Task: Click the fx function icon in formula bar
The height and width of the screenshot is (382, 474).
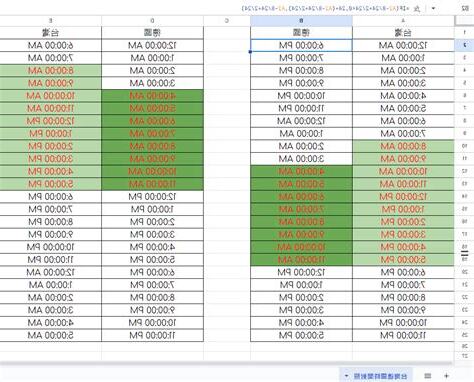Action: (417, 8)
